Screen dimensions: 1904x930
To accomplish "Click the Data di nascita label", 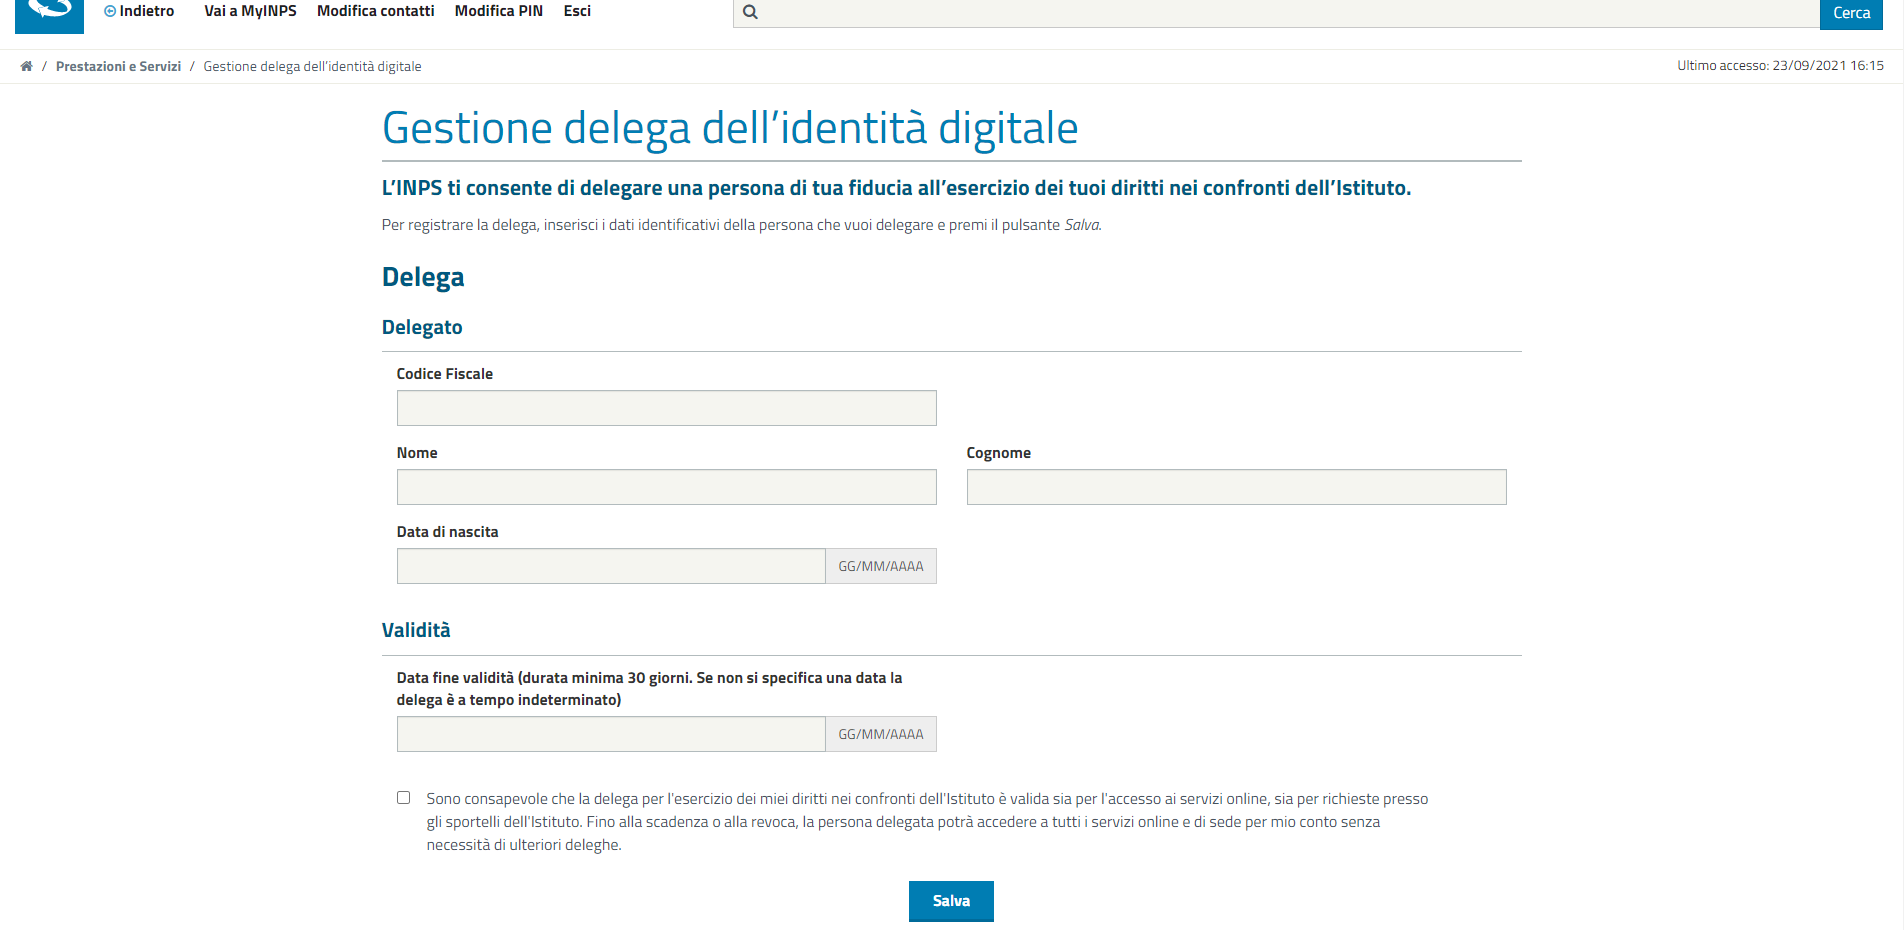I will coord(447,532).
